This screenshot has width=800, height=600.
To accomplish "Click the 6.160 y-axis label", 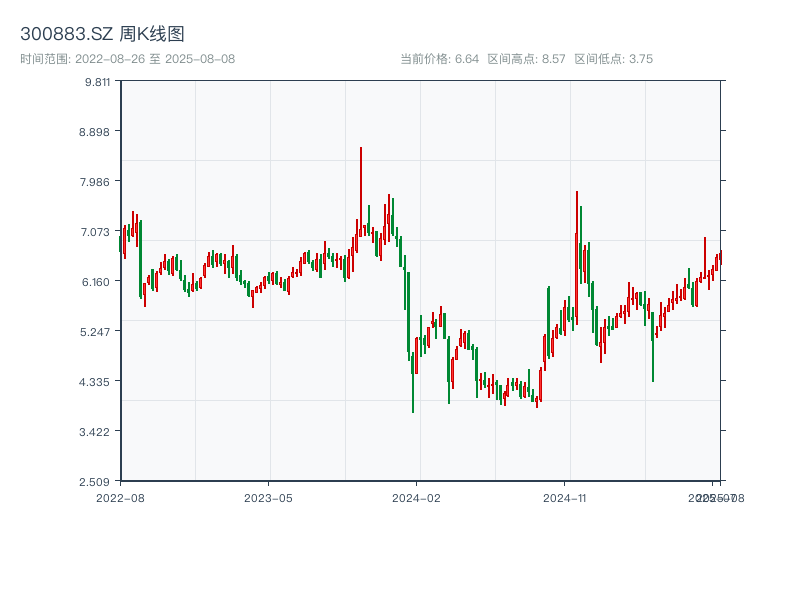I will pos(98,282).
